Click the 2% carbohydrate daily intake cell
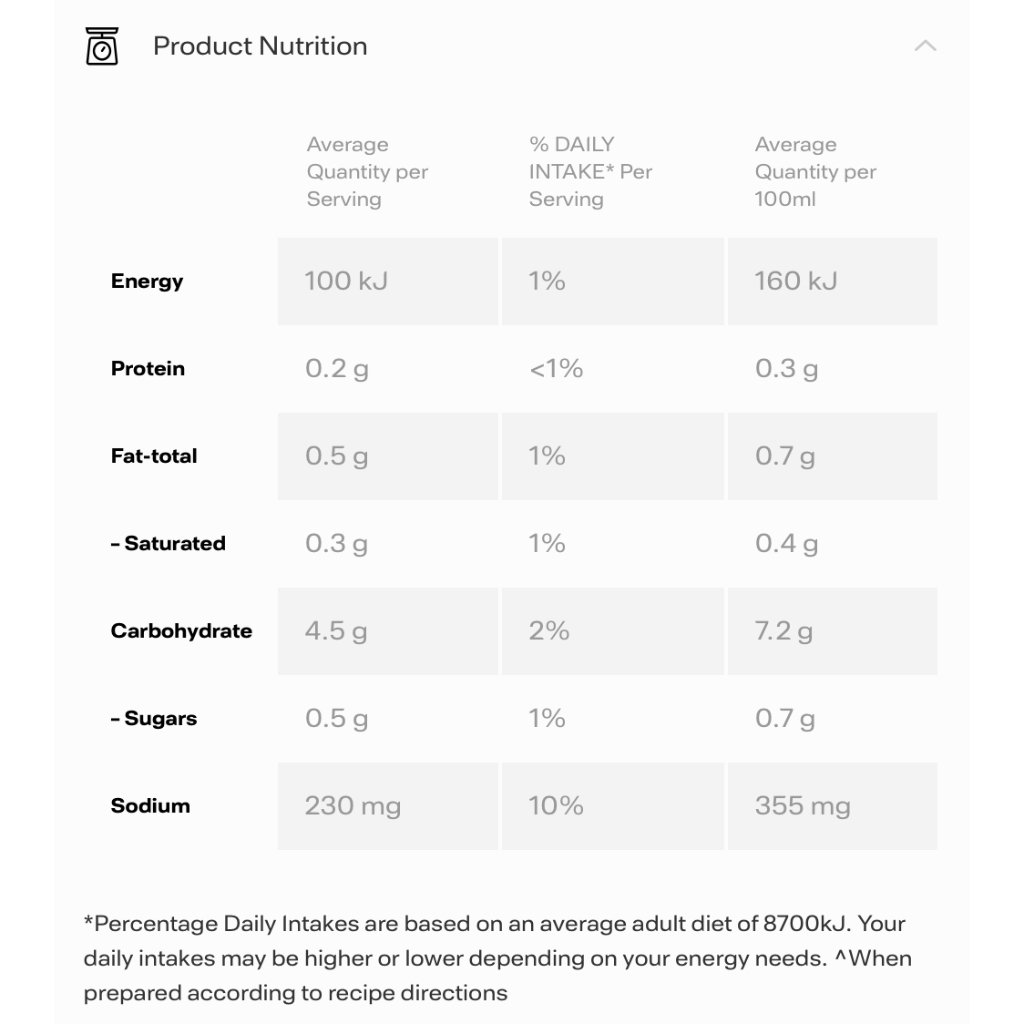 [613, 632]
